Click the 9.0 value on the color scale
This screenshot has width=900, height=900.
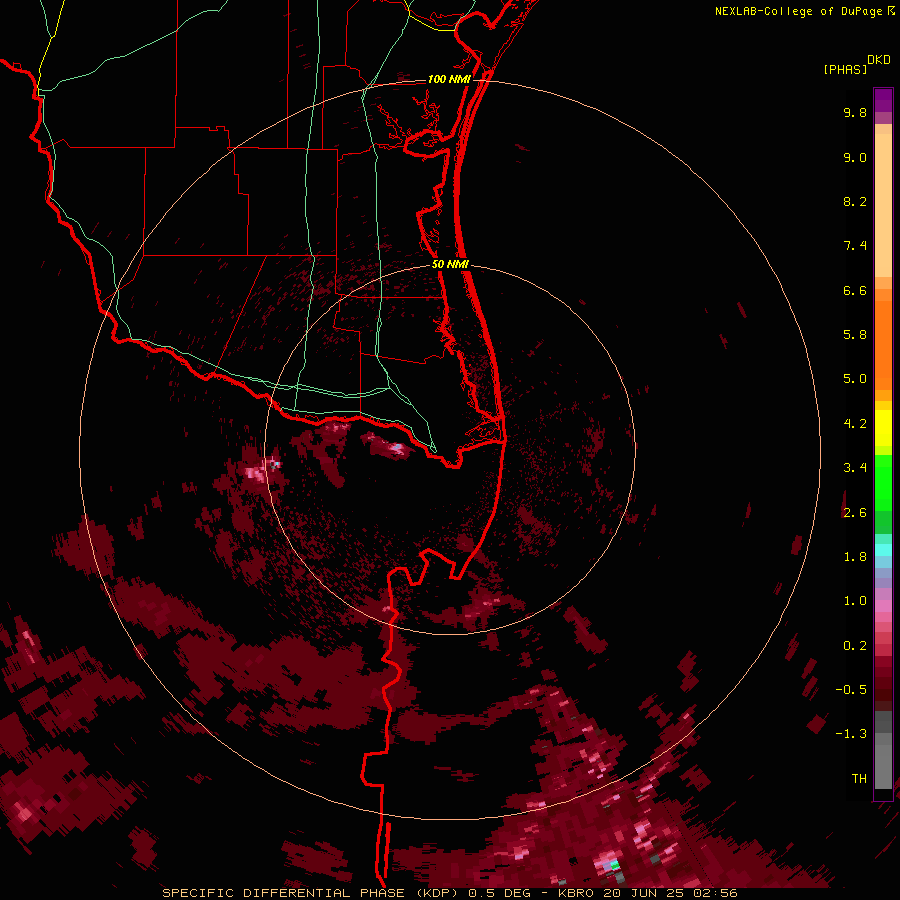coord(855,157)
